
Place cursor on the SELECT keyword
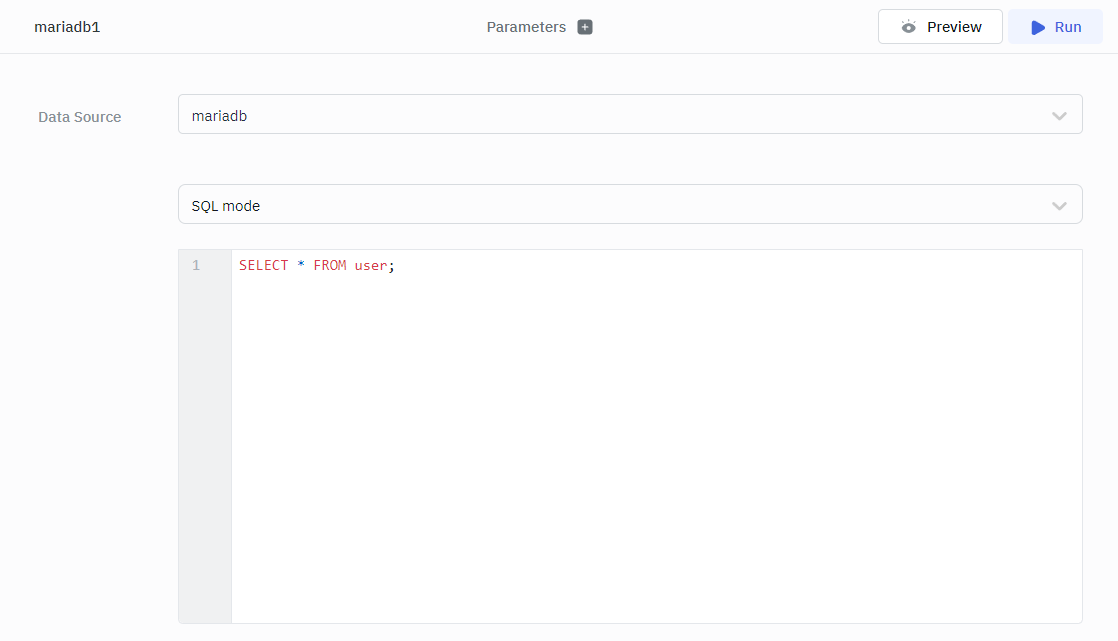(x=263, y=265)
